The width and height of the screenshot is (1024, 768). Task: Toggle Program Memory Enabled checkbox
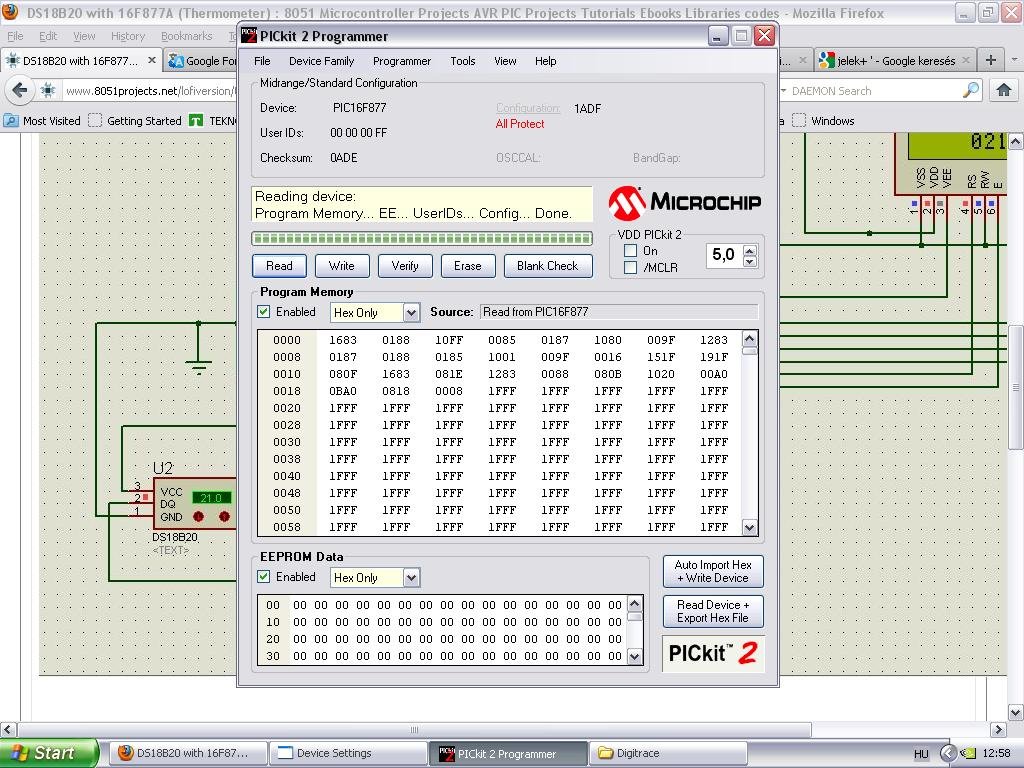(x=264, y=312)
